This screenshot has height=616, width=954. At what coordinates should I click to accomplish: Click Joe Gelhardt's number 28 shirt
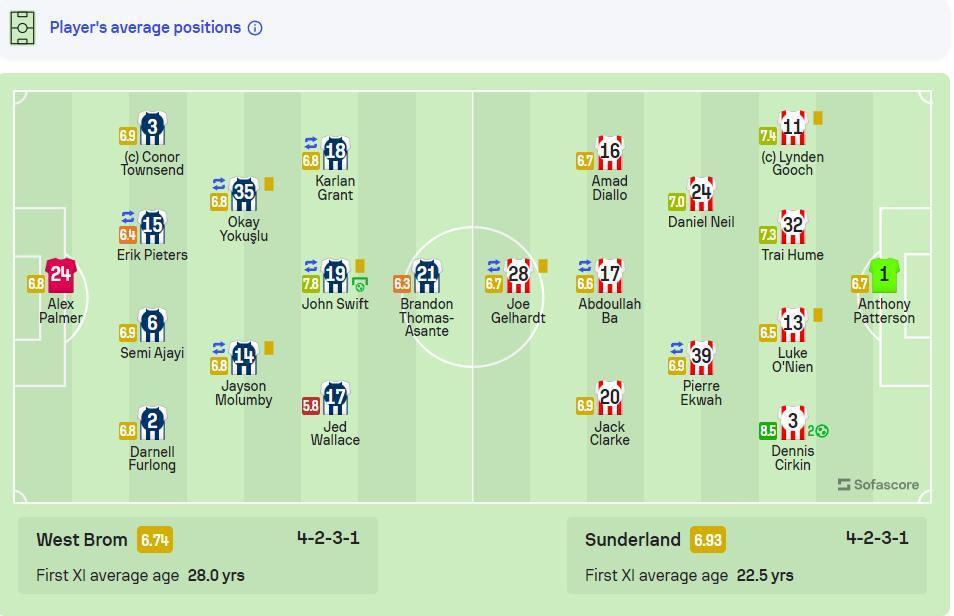[x=518, y=276]
